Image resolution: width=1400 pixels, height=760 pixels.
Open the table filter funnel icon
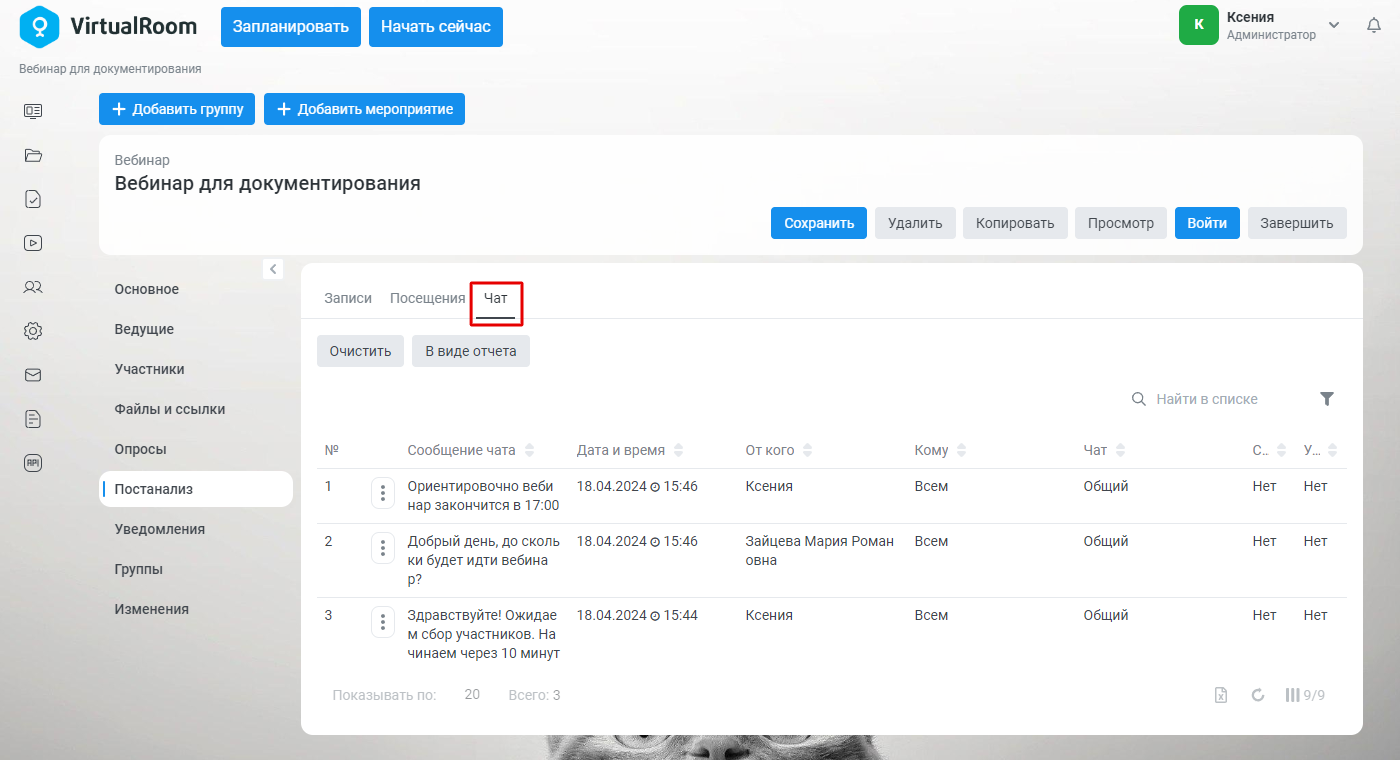coord(1327,399)
